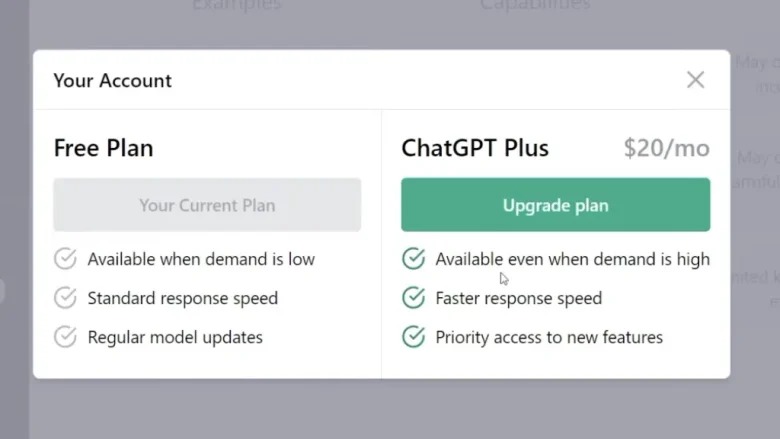The height and width of the screenshot is (439, 780).
Task: Select the Available even when demand is high text
Action: click(x=572, y=259)
